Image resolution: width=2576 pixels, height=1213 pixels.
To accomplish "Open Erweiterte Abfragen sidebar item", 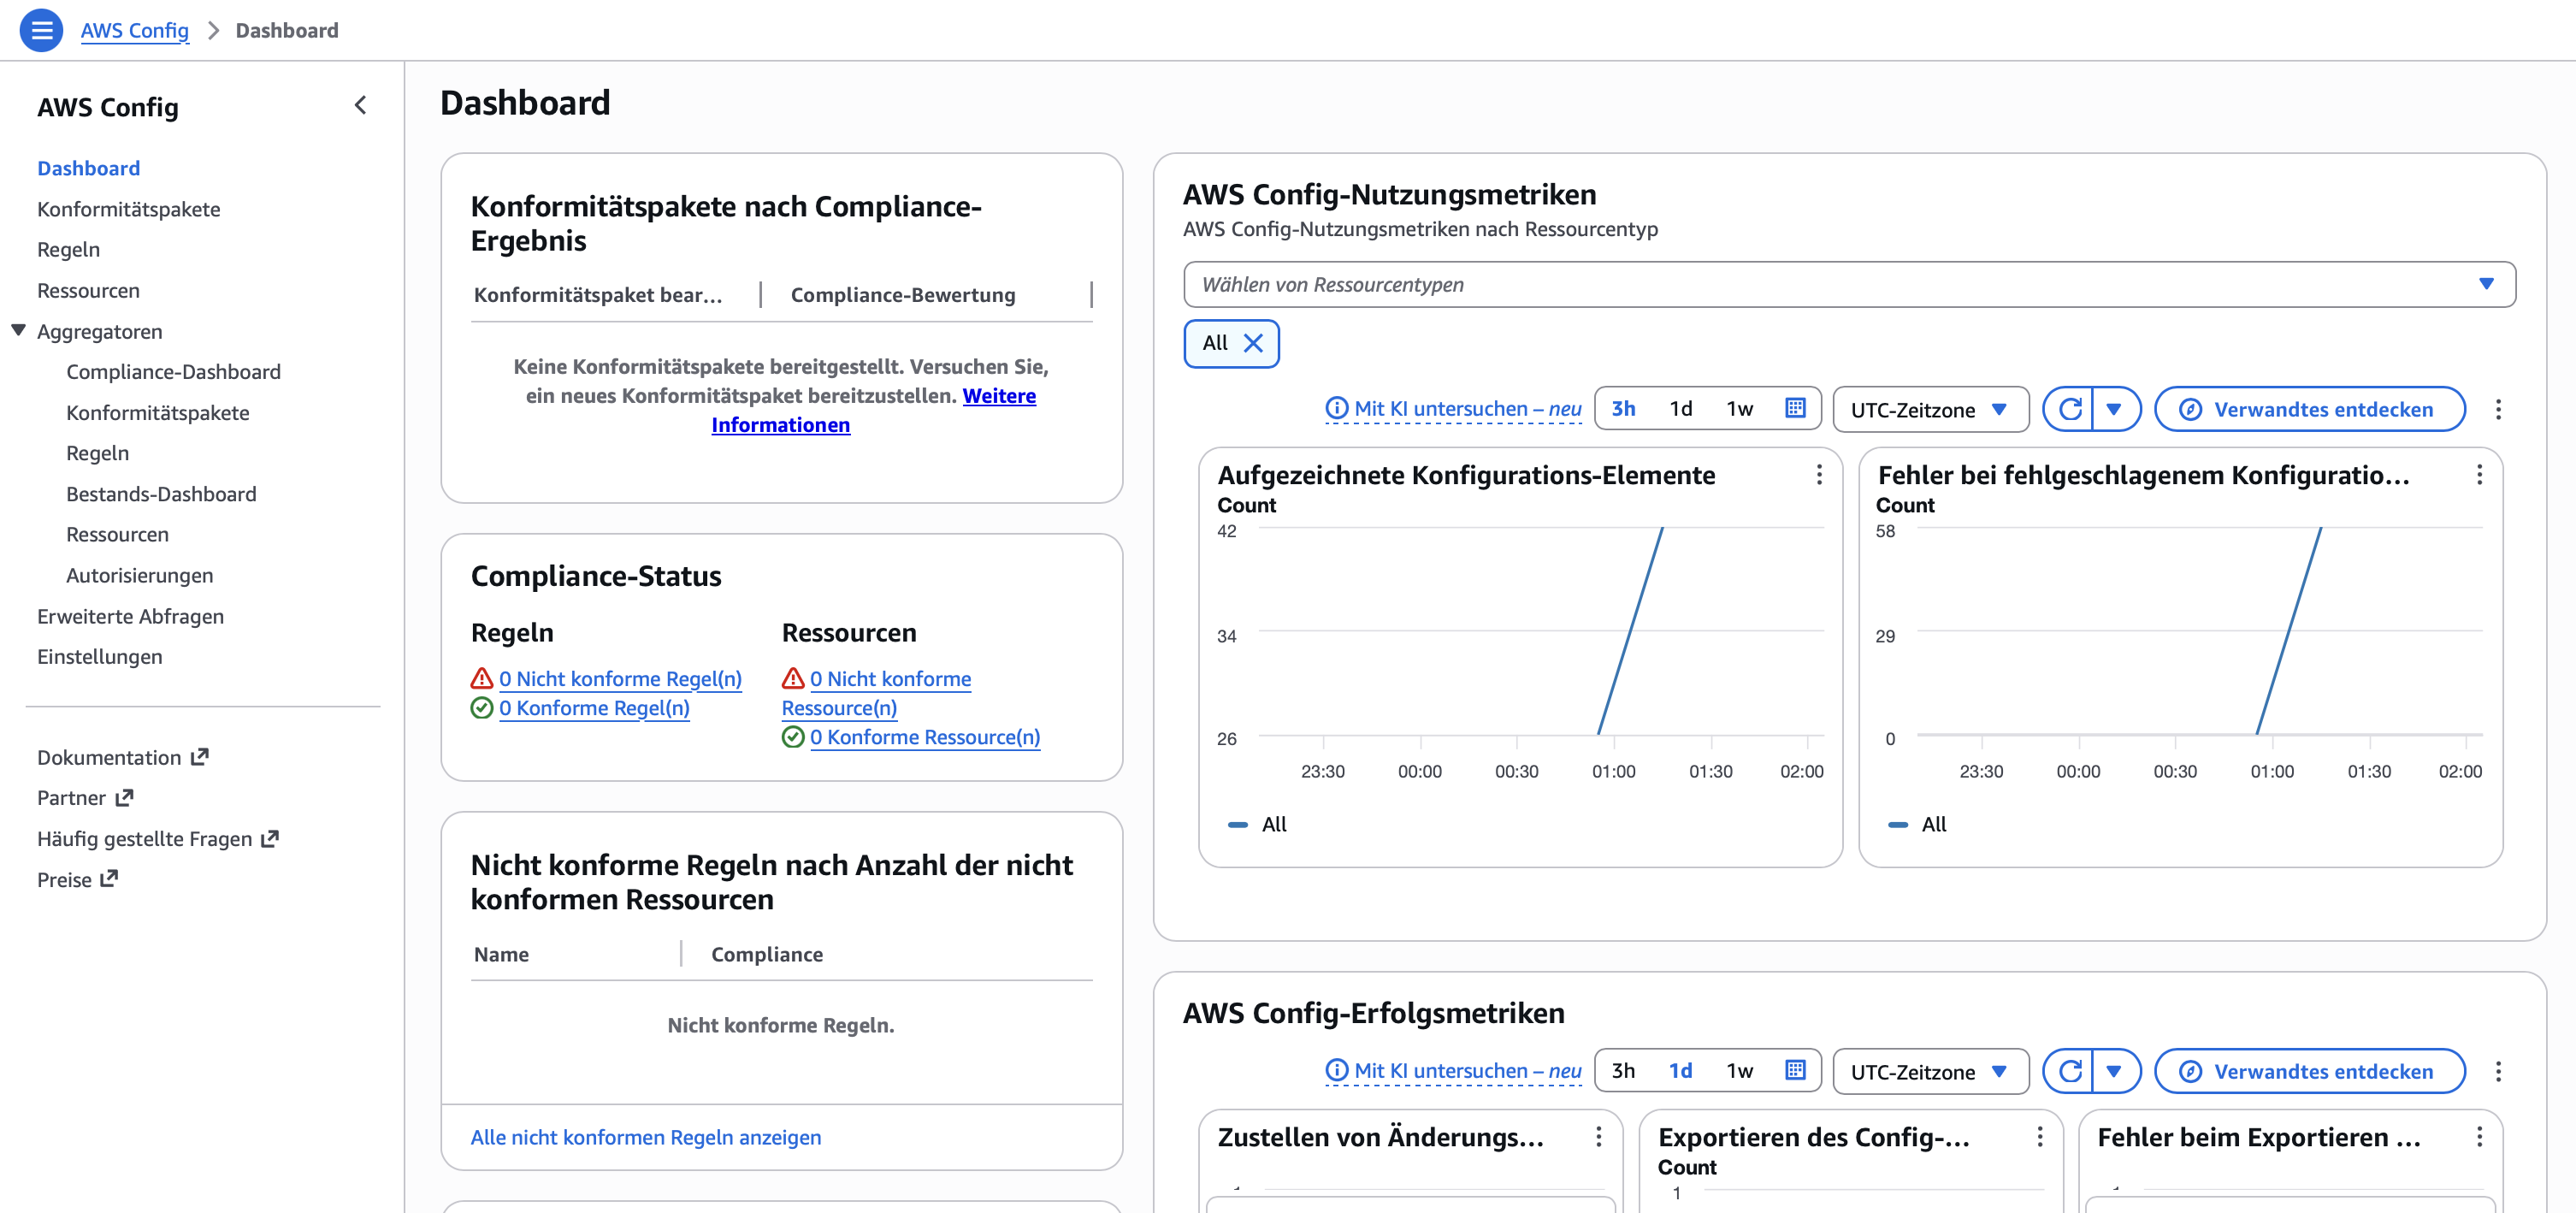I will coord(130,616).
